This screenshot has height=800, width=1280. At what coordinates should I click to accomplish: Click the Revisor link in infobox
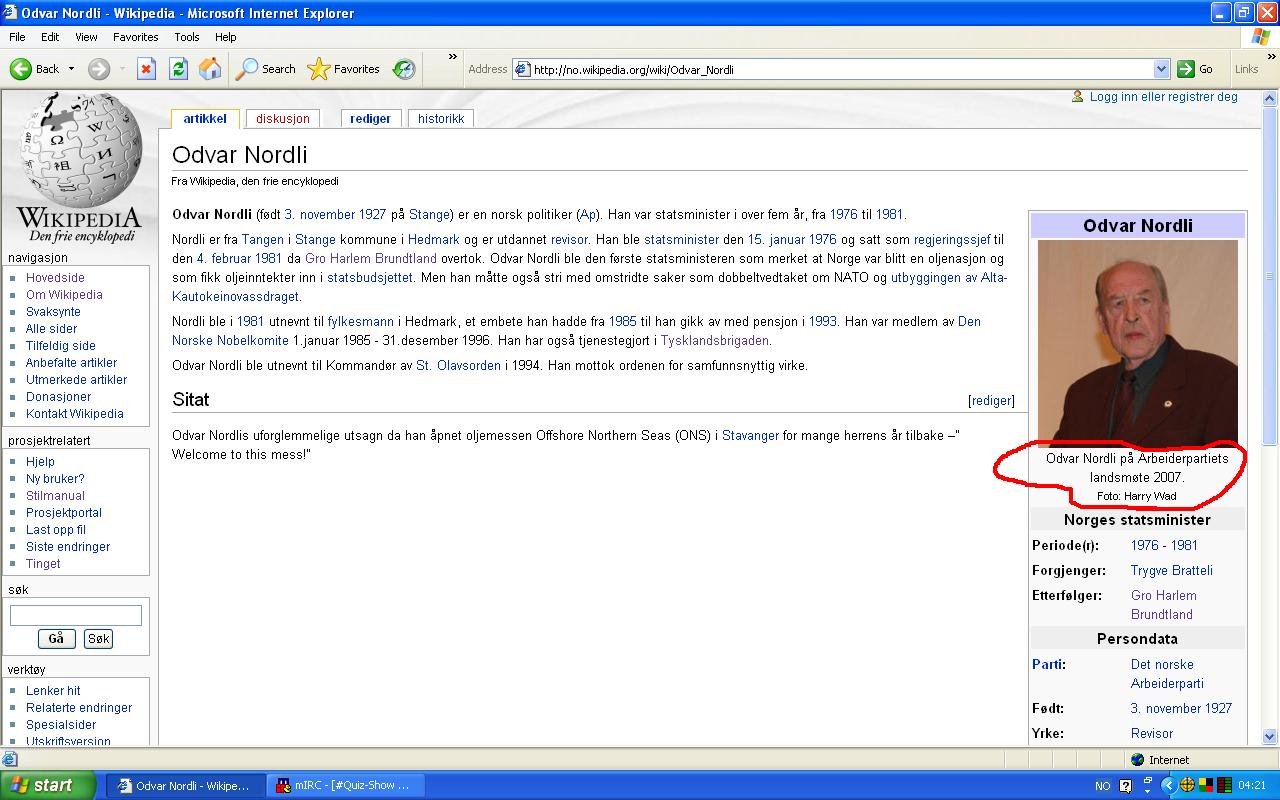[x=1152, y=733]
